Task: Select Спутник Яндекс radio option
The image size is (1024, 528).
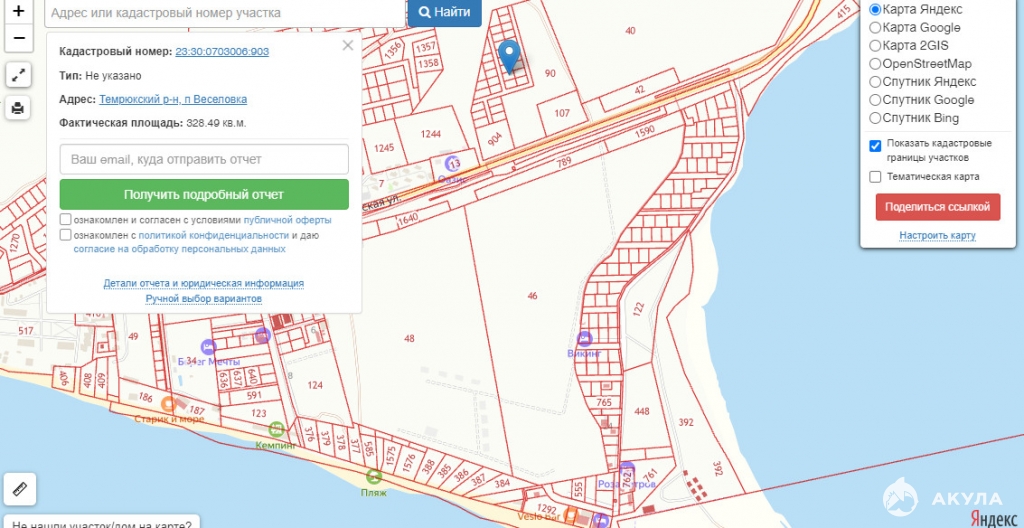Action: tap(875, 82)
